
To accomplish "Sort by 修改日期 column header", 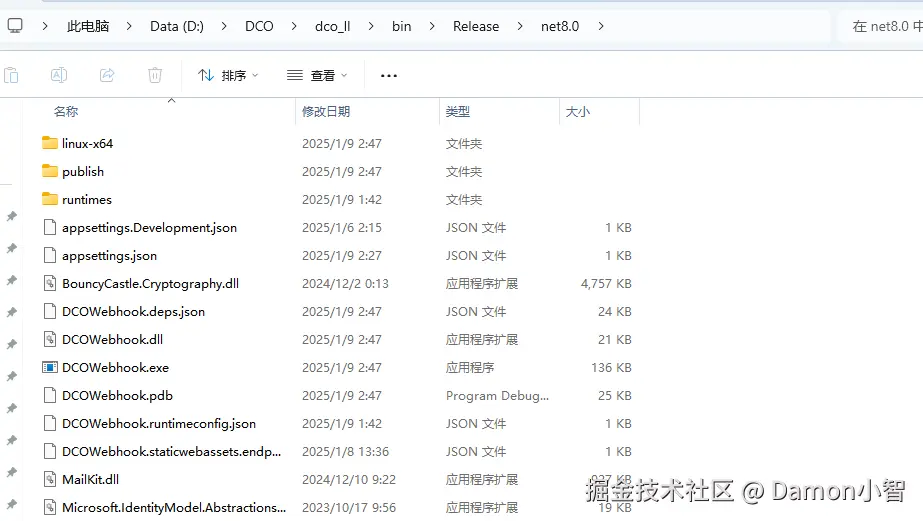I will pos(326,111).
